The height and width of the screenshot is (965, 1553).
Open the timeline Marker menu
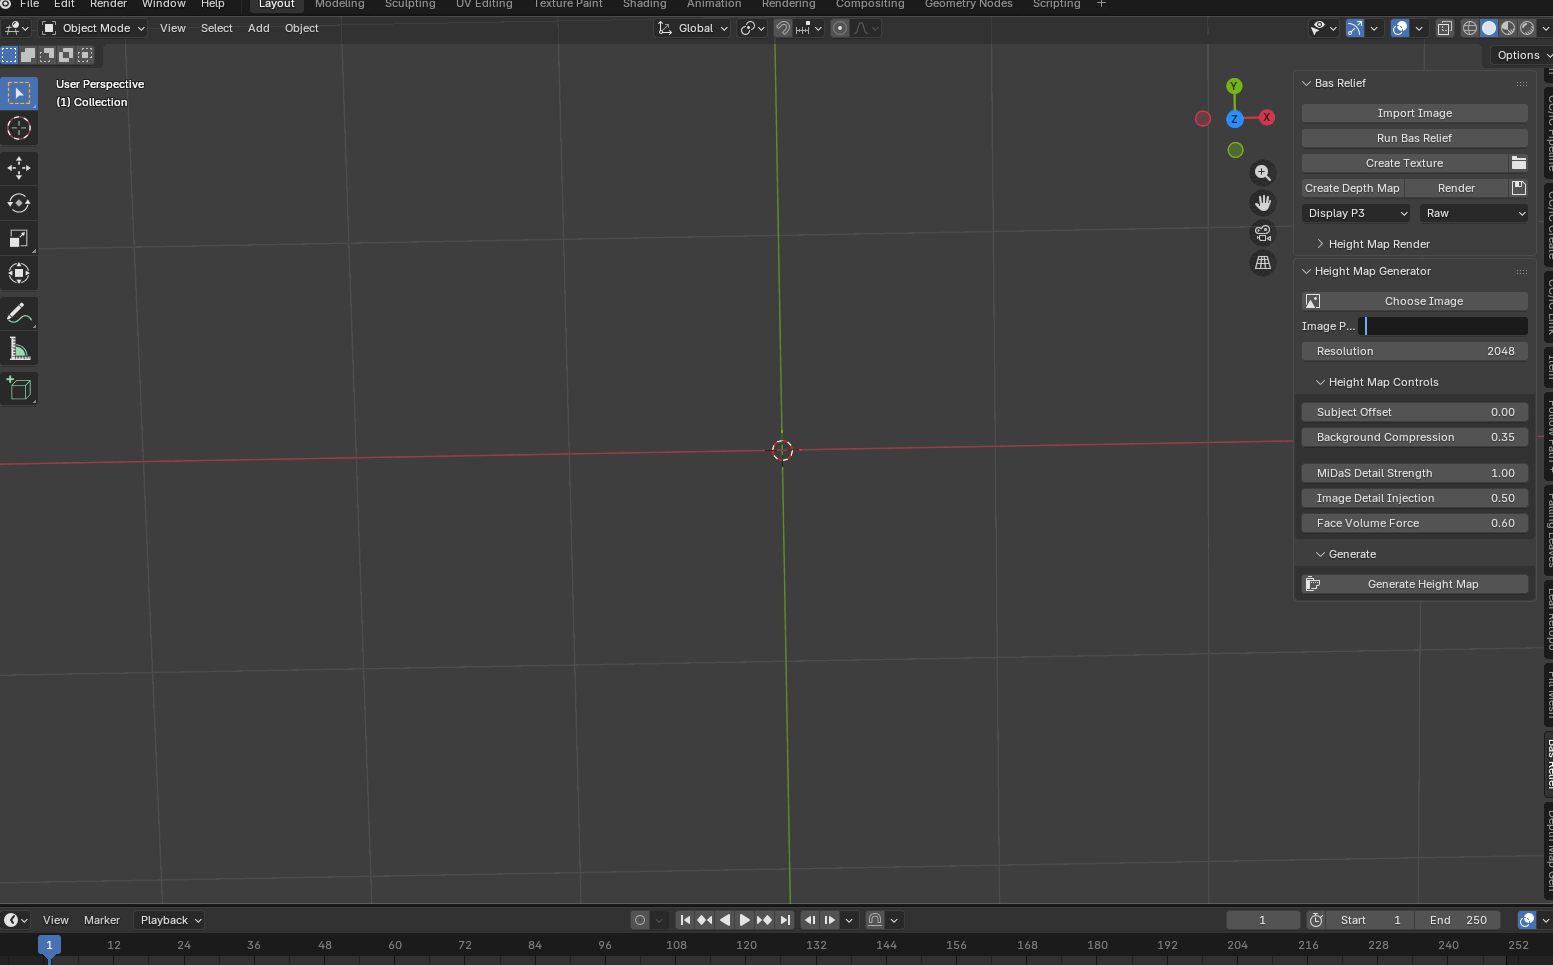(x=102, y=920)
